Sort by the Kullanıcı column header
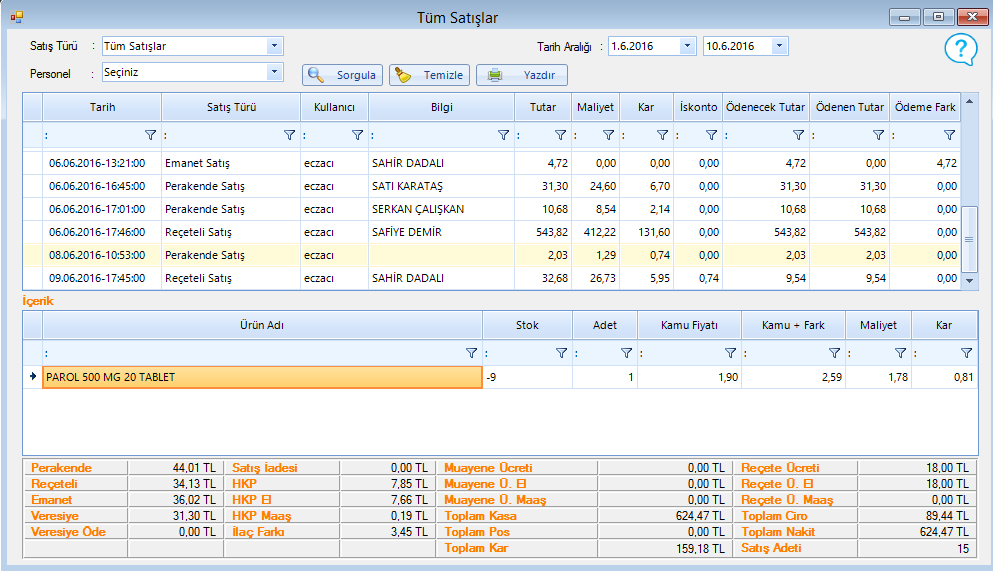 pyautogui.click(x=334, y=107)
